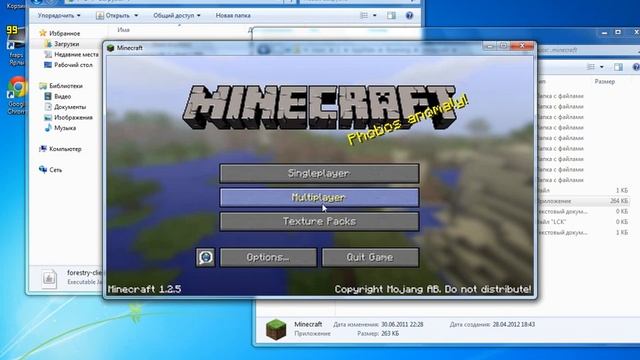Click Дата изменения value 30.06.2011 22:28
This screenshot has width=640, height=360.
click(x=402, y=324)
